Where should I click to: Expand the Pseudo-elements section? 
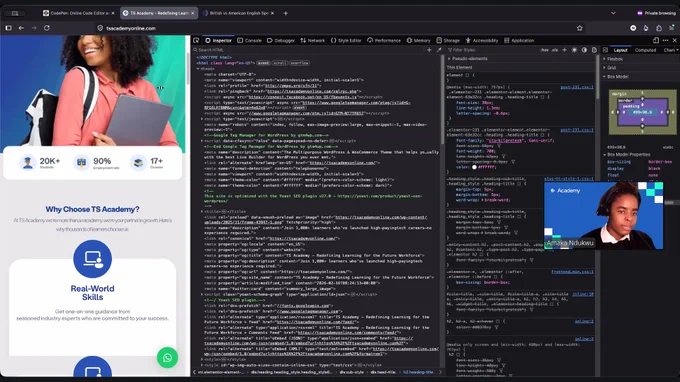point(449,59)
